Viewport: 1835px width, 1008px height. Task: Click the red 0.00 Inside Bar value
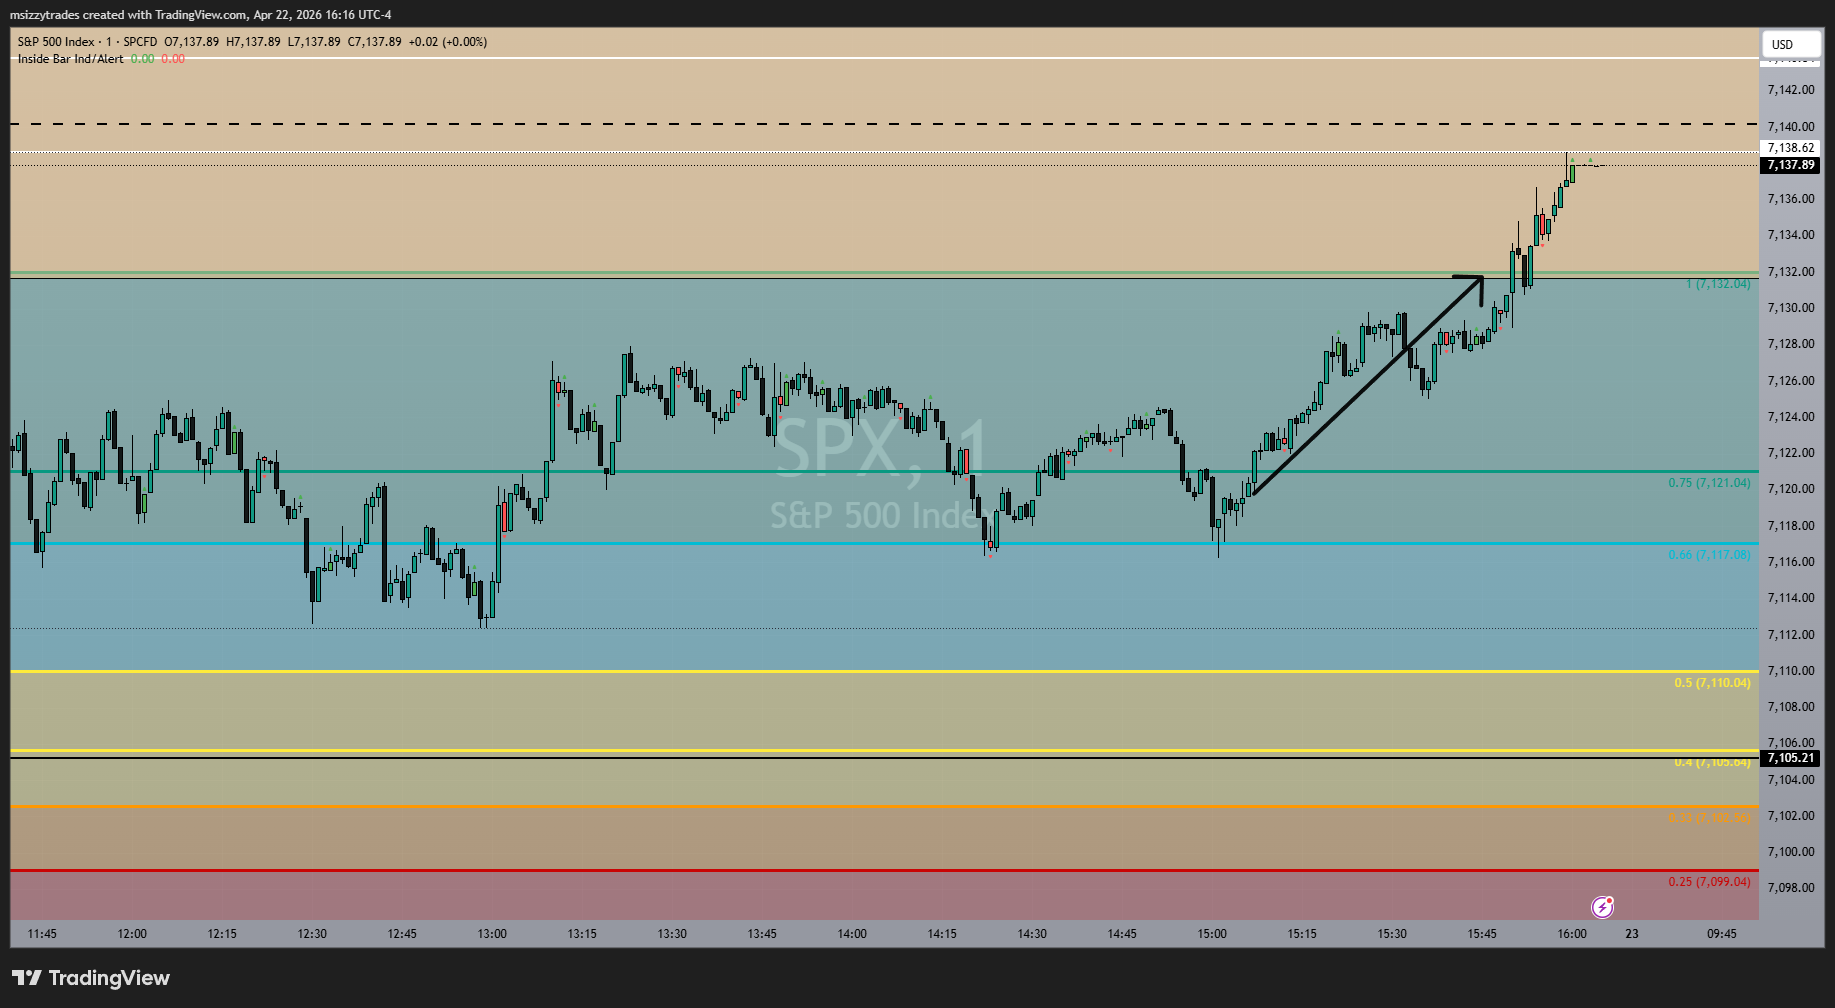[173, 59]
